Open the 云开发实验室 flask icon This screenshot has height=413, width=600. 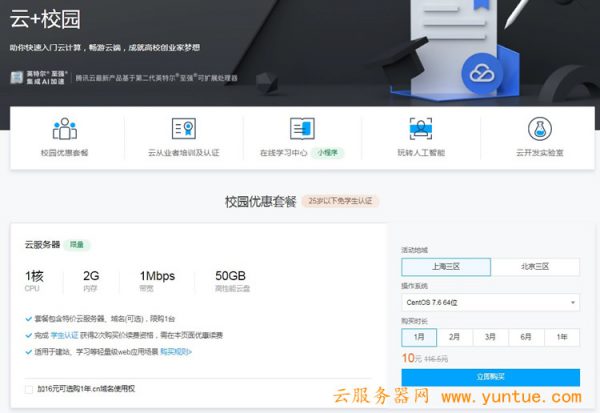tap(539, 129)
